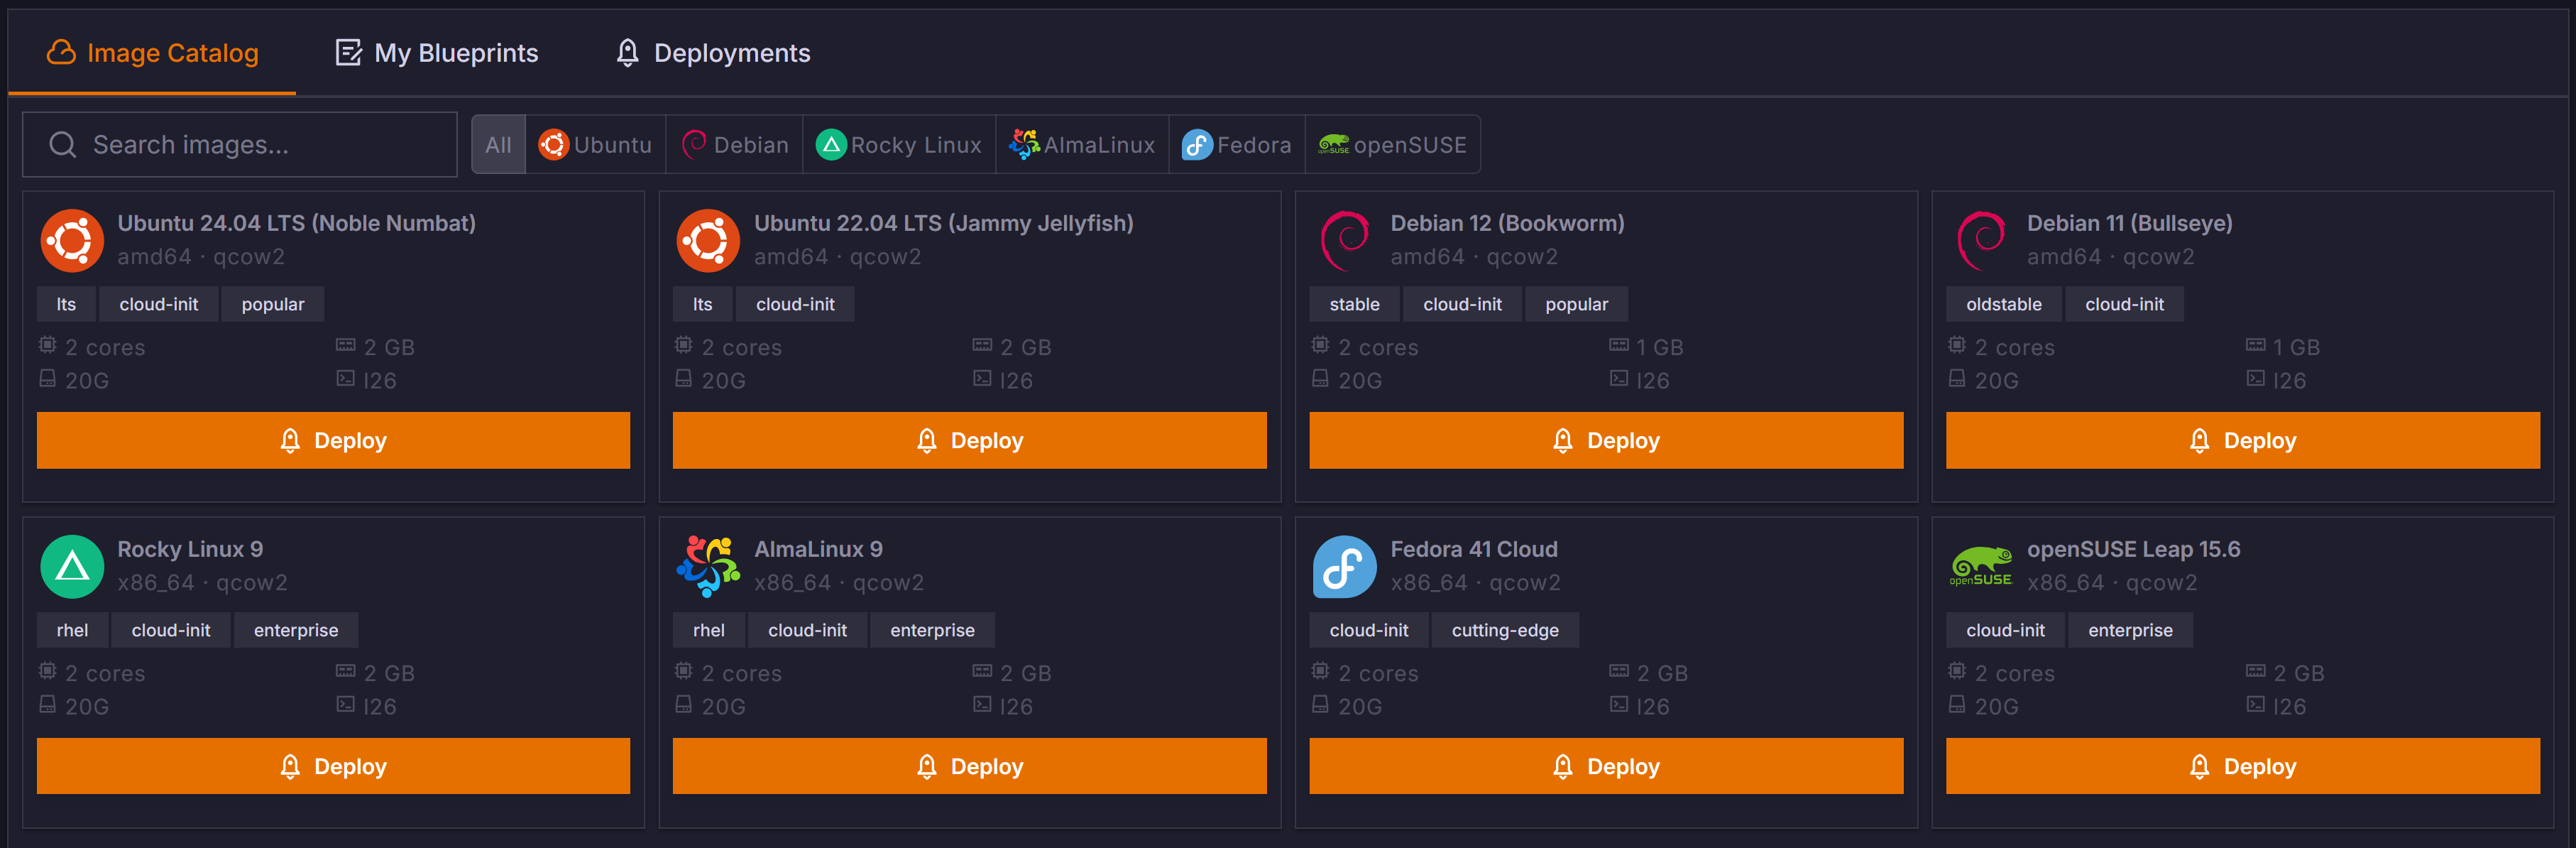Switch to the My Blueprints tab
The height and width of the screenshot is (848, 2576).
click(x=436, y=52)
